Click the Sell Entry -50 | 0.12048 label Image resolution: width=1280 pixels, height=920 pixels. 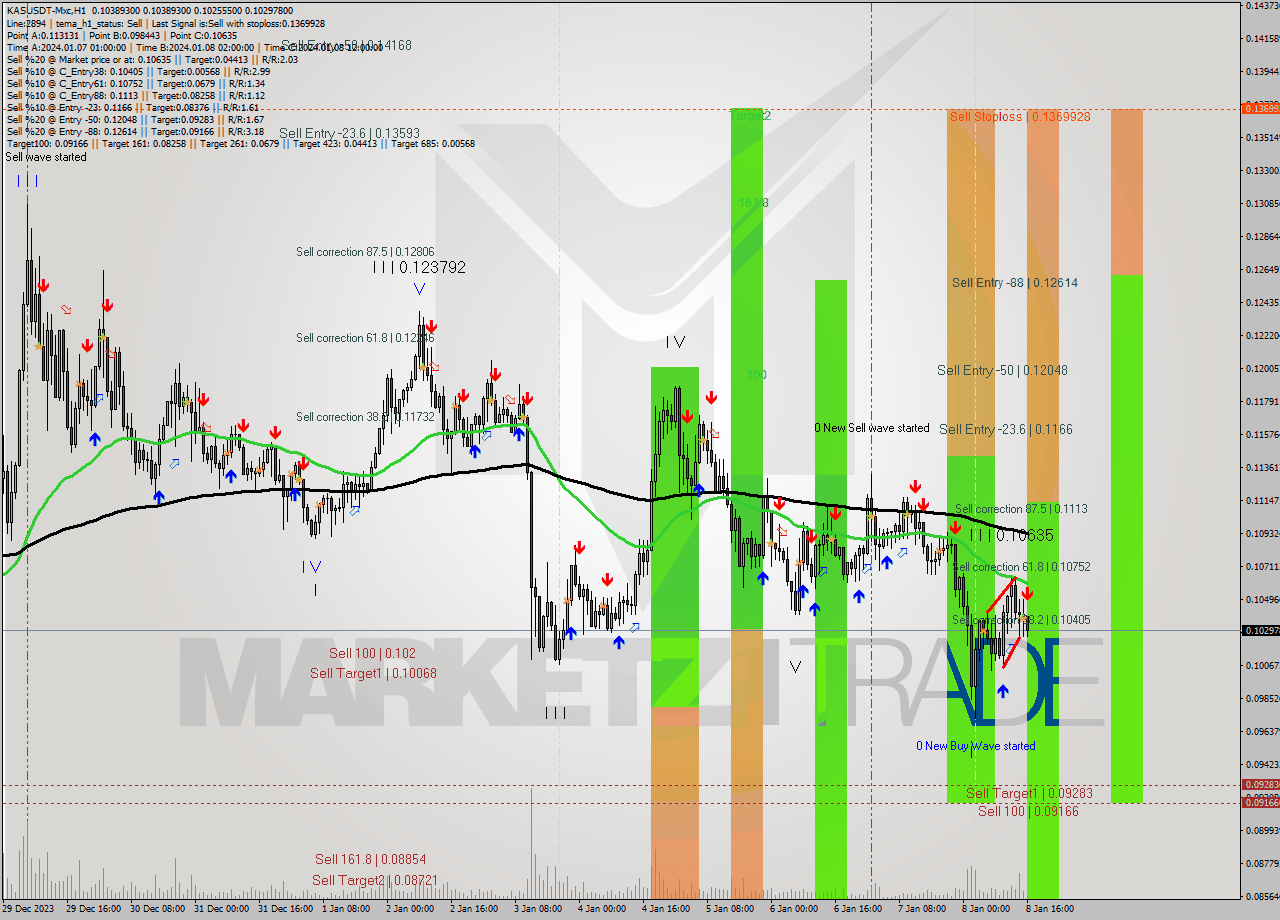(1002, 370)
